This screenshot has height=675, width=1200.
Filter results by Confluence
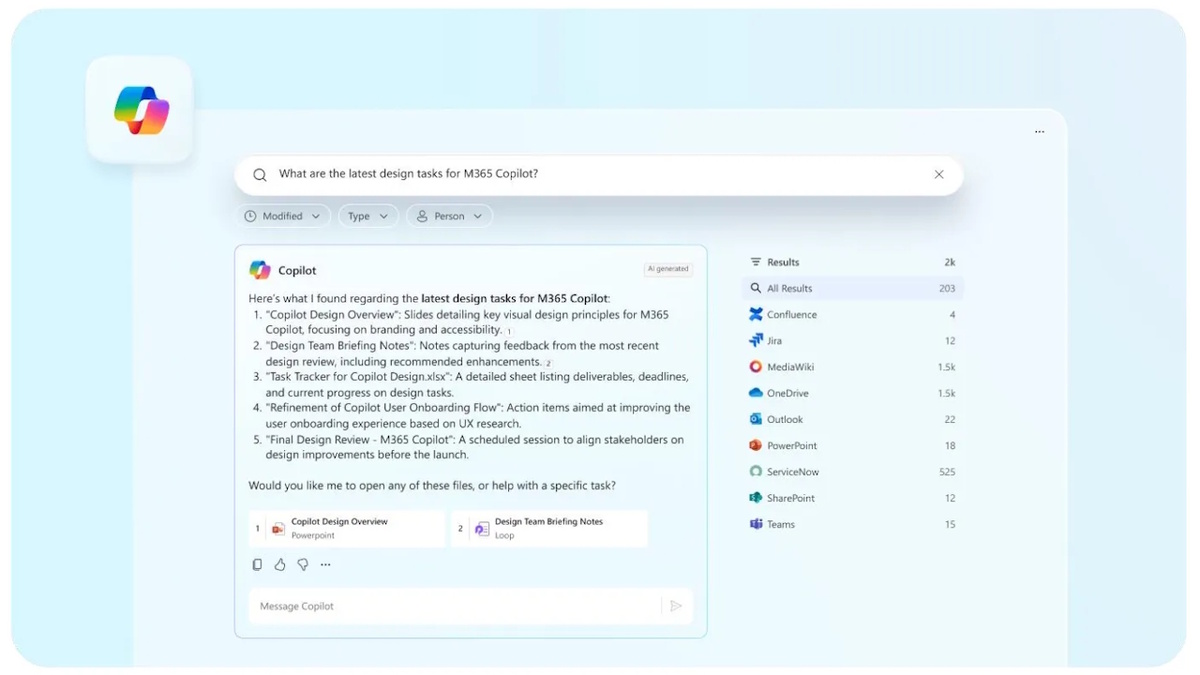[x=853, y=314]
